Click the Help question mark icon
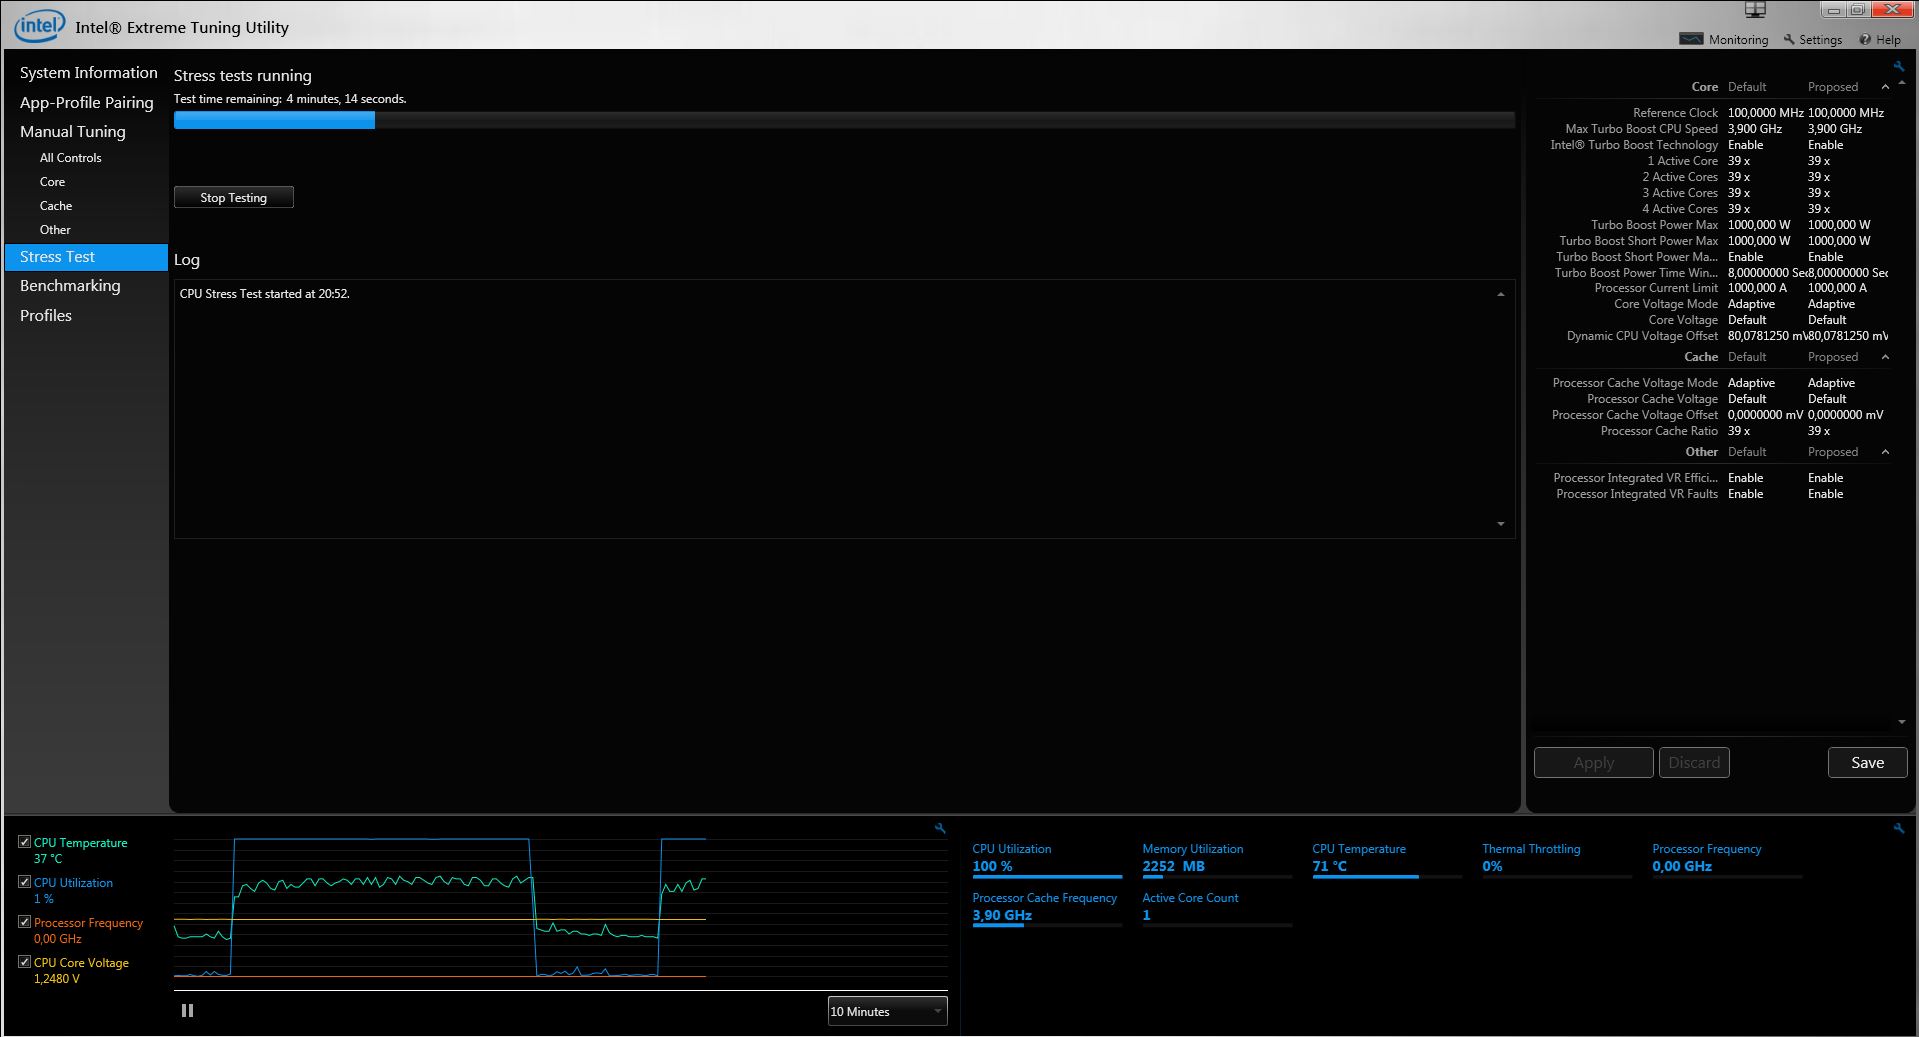 [1865, 40]
